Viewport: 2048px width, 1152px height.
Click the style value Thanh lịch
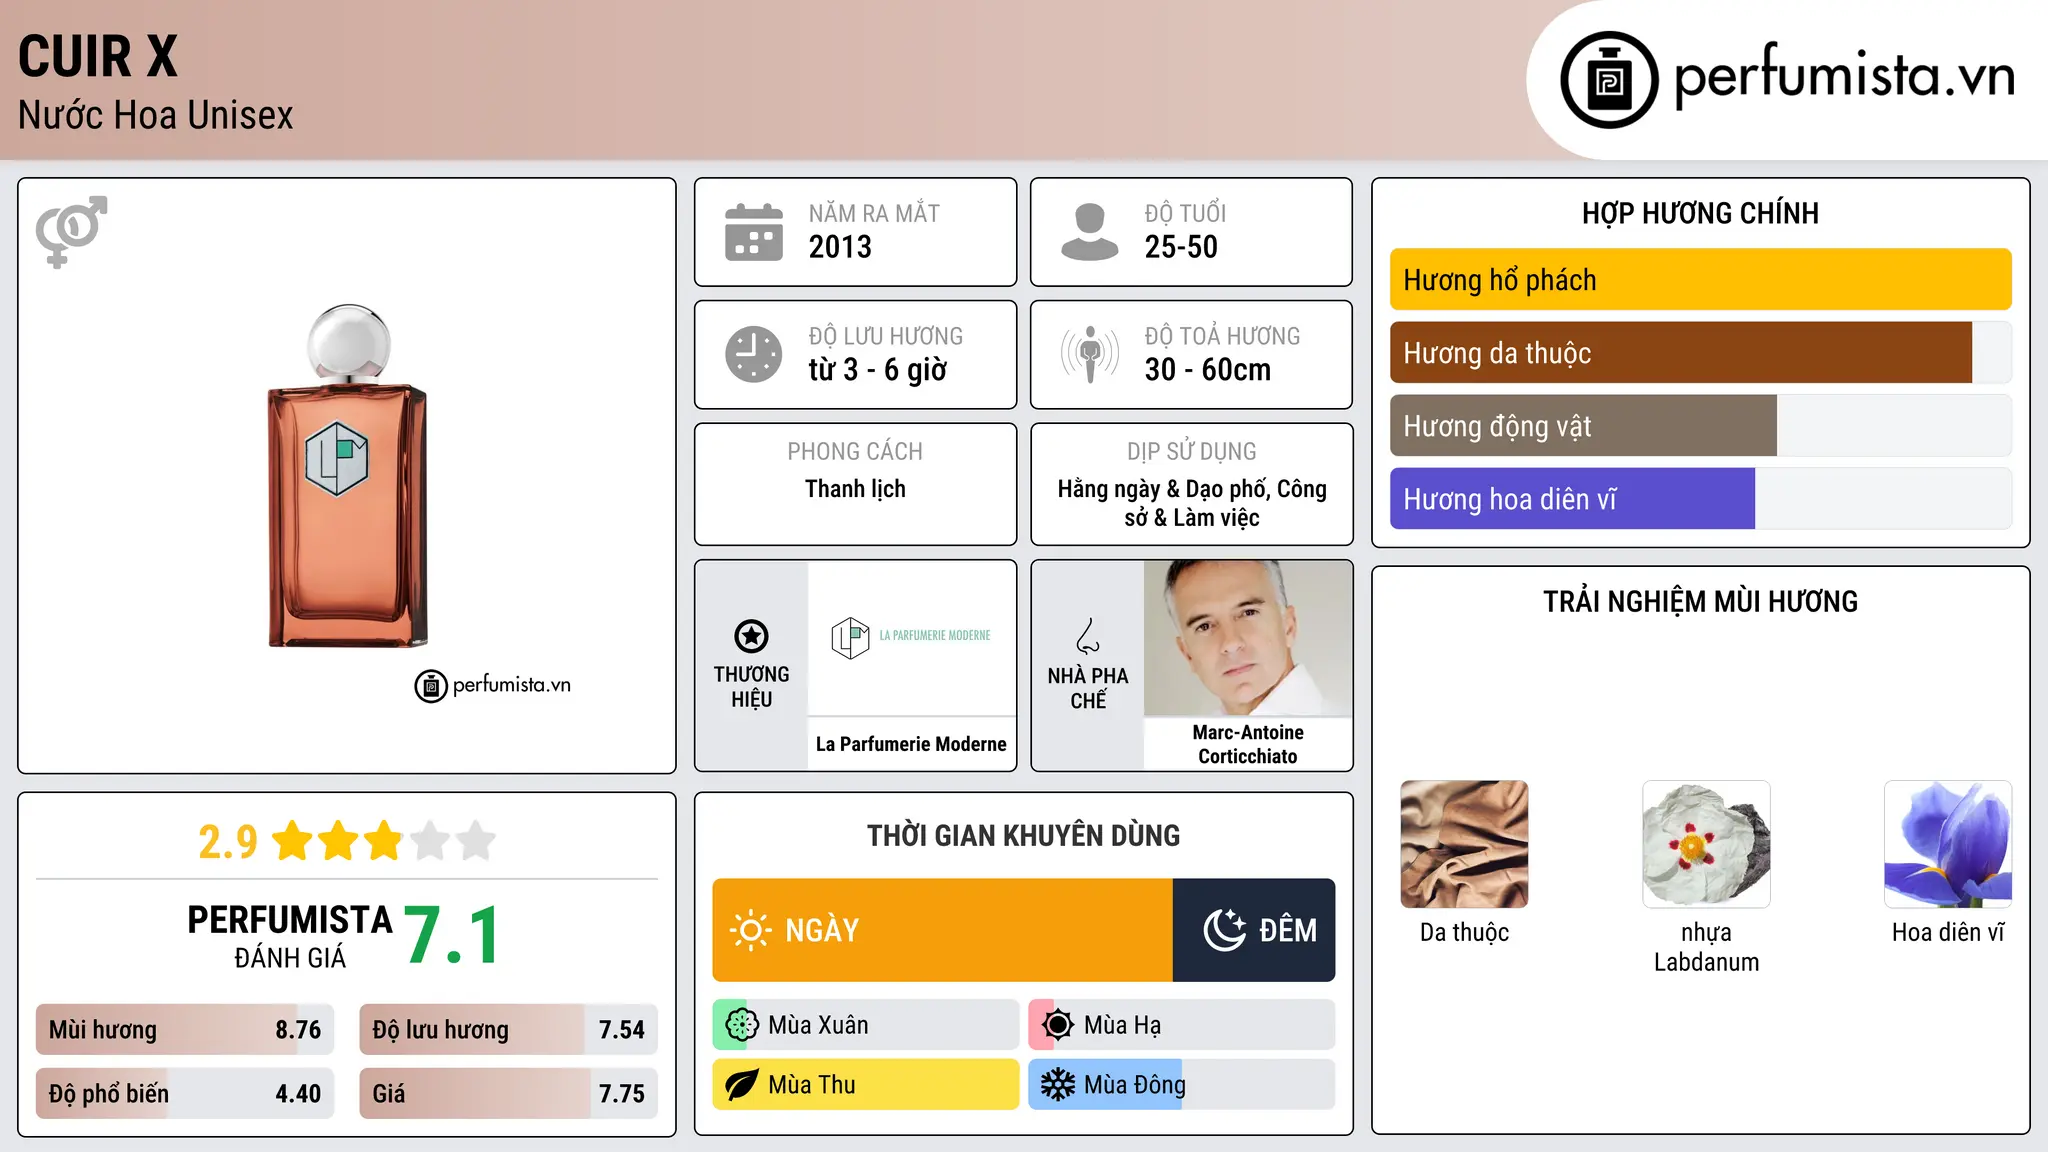[x=855, y=489]
